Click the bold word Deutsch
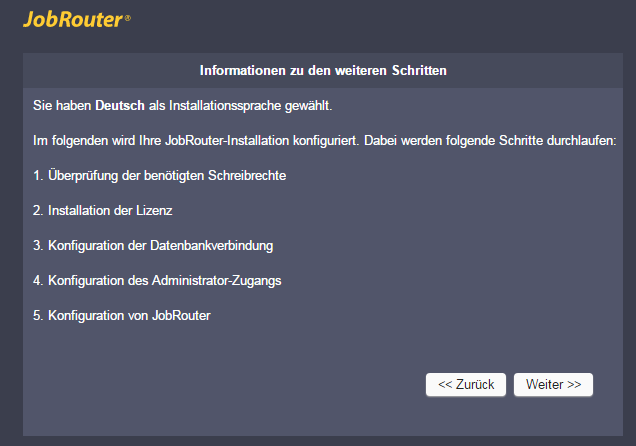Viewport: 636px width, 446px height. point(120,105)
